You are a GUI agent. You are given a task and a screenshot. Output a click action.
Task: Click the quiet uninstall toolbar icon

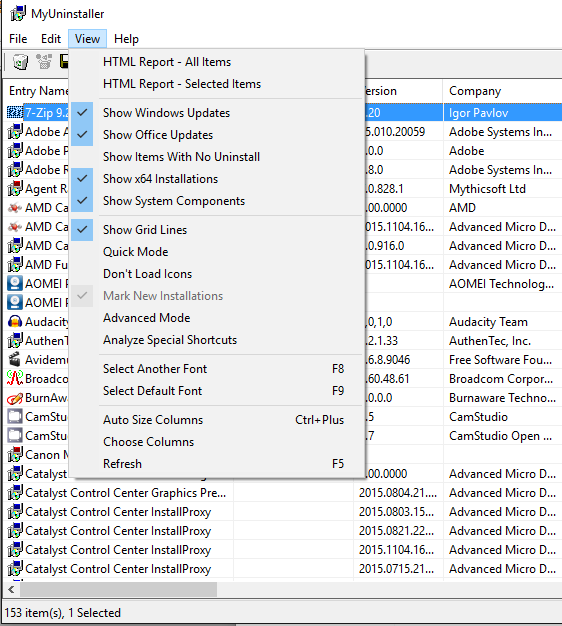click(x=44, y=62)
